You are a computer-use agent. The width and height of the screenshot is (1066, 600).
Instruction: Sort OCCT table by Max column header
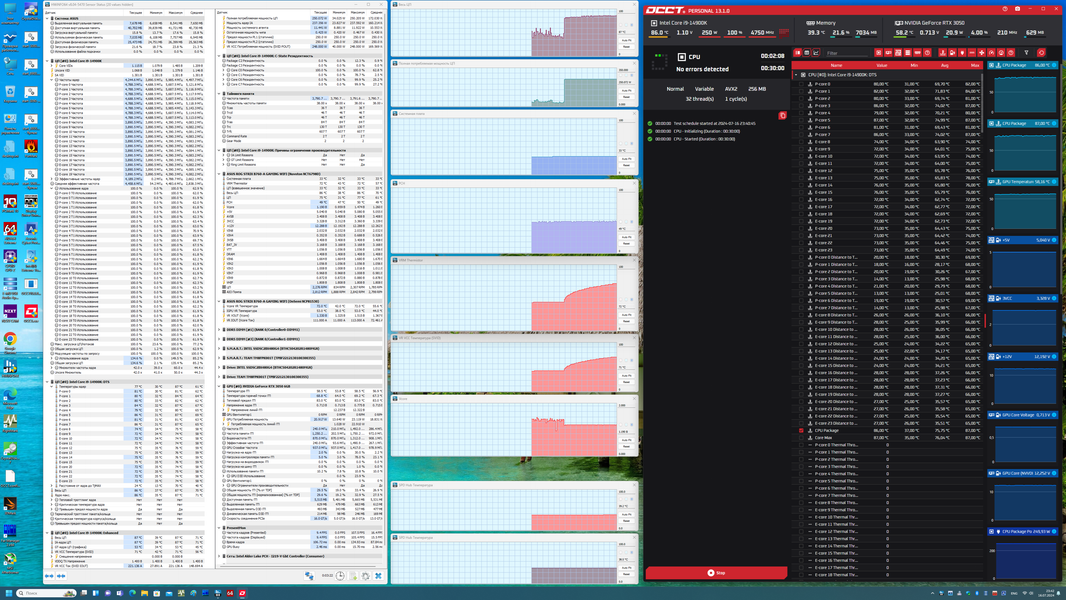(975, 65)
